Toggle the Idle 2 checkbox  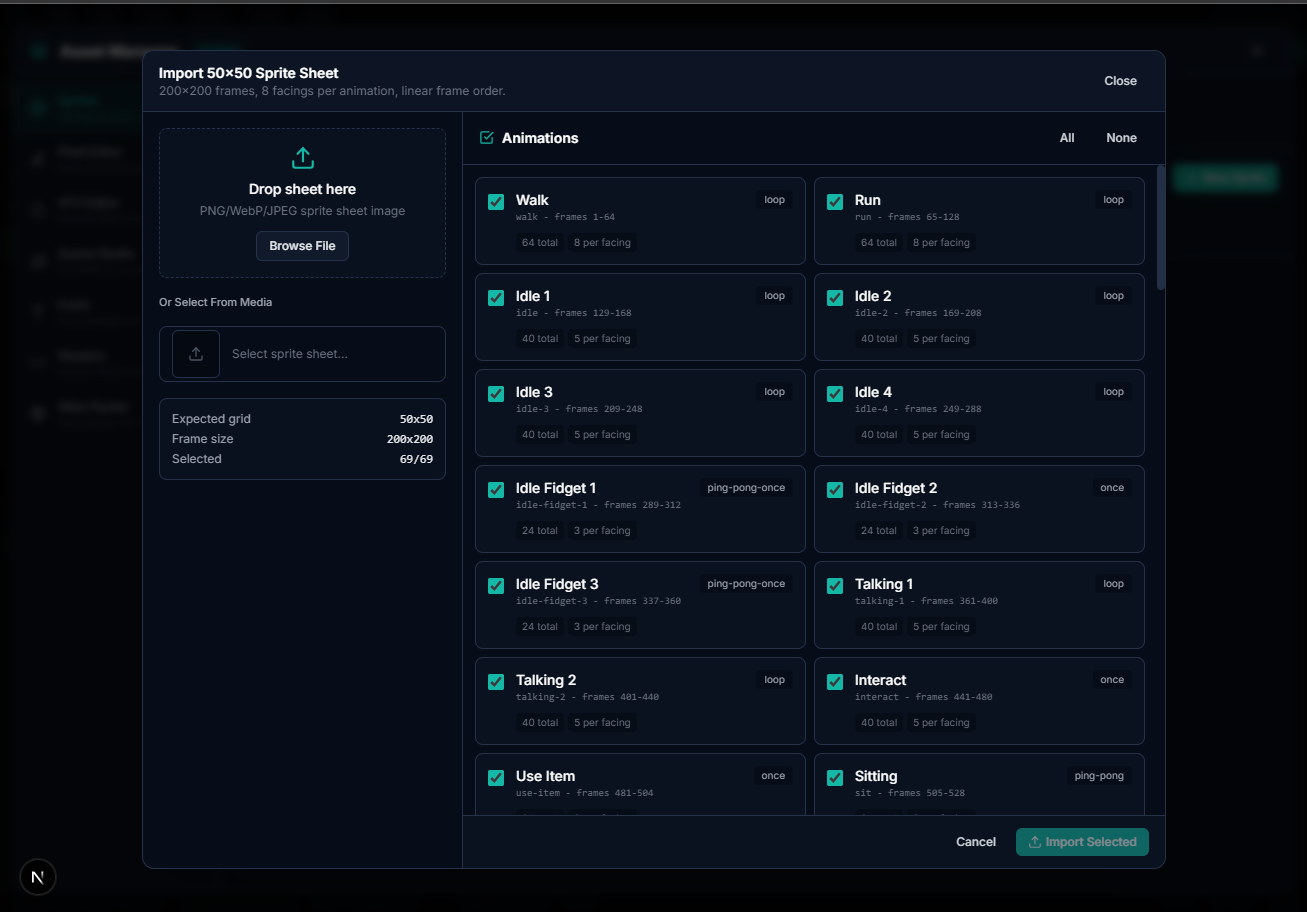[835, 298]
